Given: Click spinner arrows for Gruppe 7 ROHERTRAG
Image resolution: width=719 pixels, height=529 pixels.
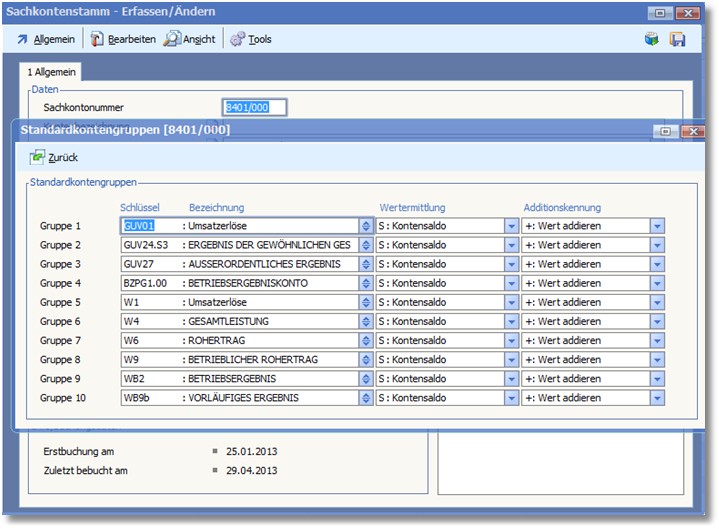Looking at the screenshot, I should (366, 341).
